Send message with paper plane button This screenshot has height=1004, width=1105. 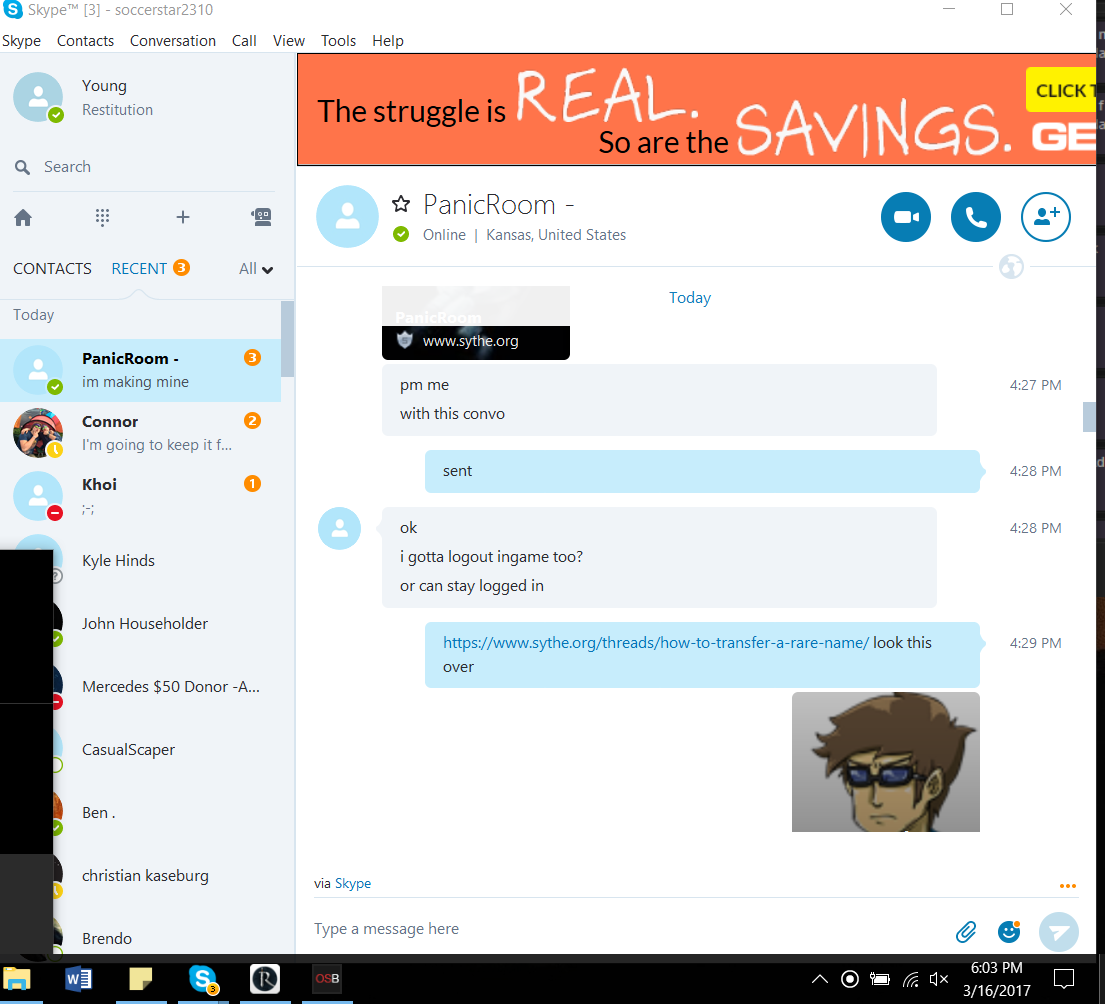tap(1058, 931)
